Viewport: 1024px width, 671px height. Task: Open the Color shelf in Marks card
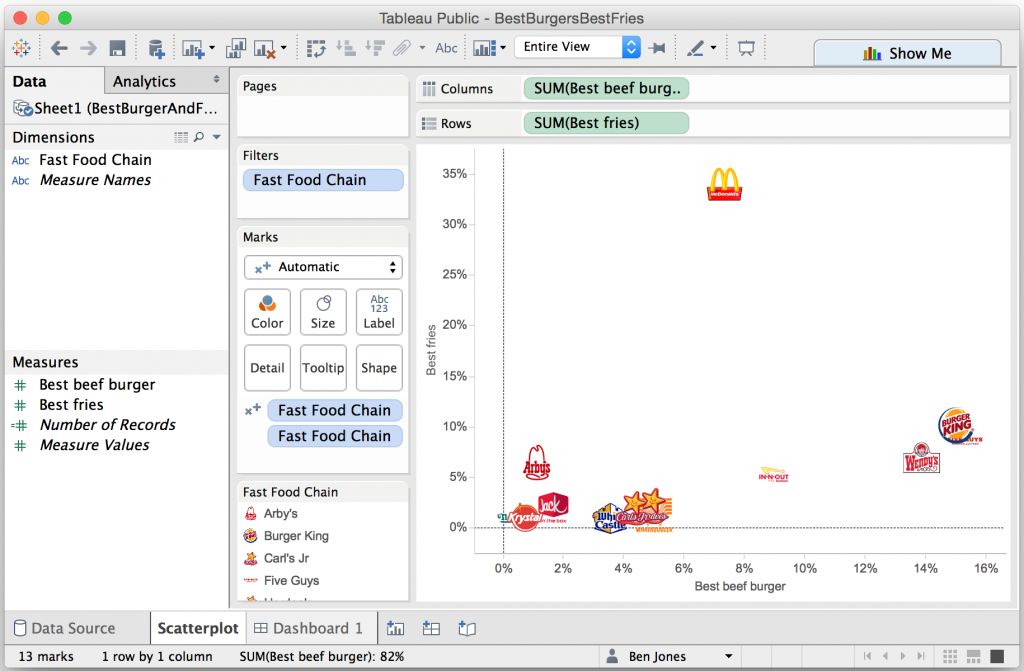(267, 311)
